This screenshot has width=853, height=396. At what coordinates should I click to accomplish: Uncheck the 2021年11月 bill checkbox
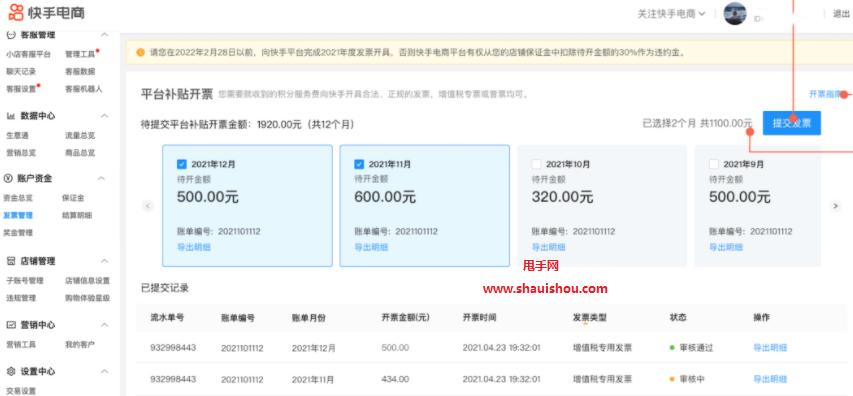coord(359,164)
